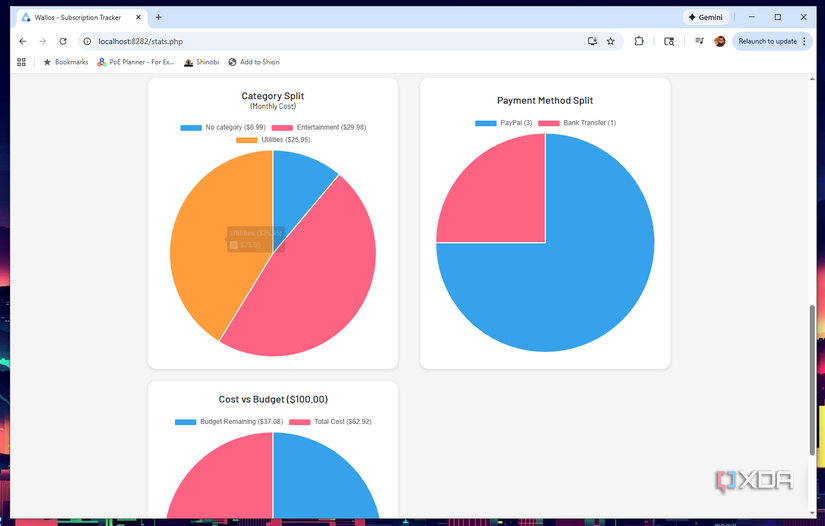Open the media controls icon

point(699,41)
